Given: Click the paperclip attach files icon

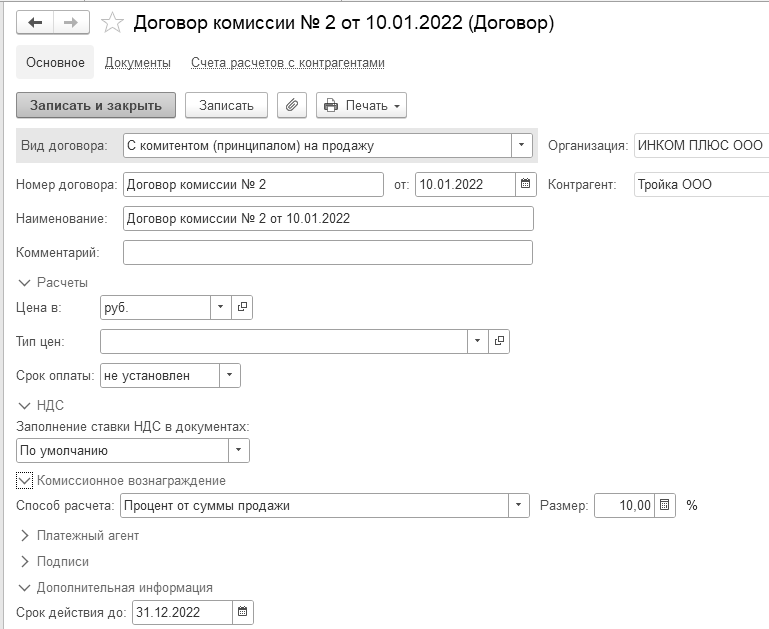Looking at the screenshot, I should tap(292, 105).
